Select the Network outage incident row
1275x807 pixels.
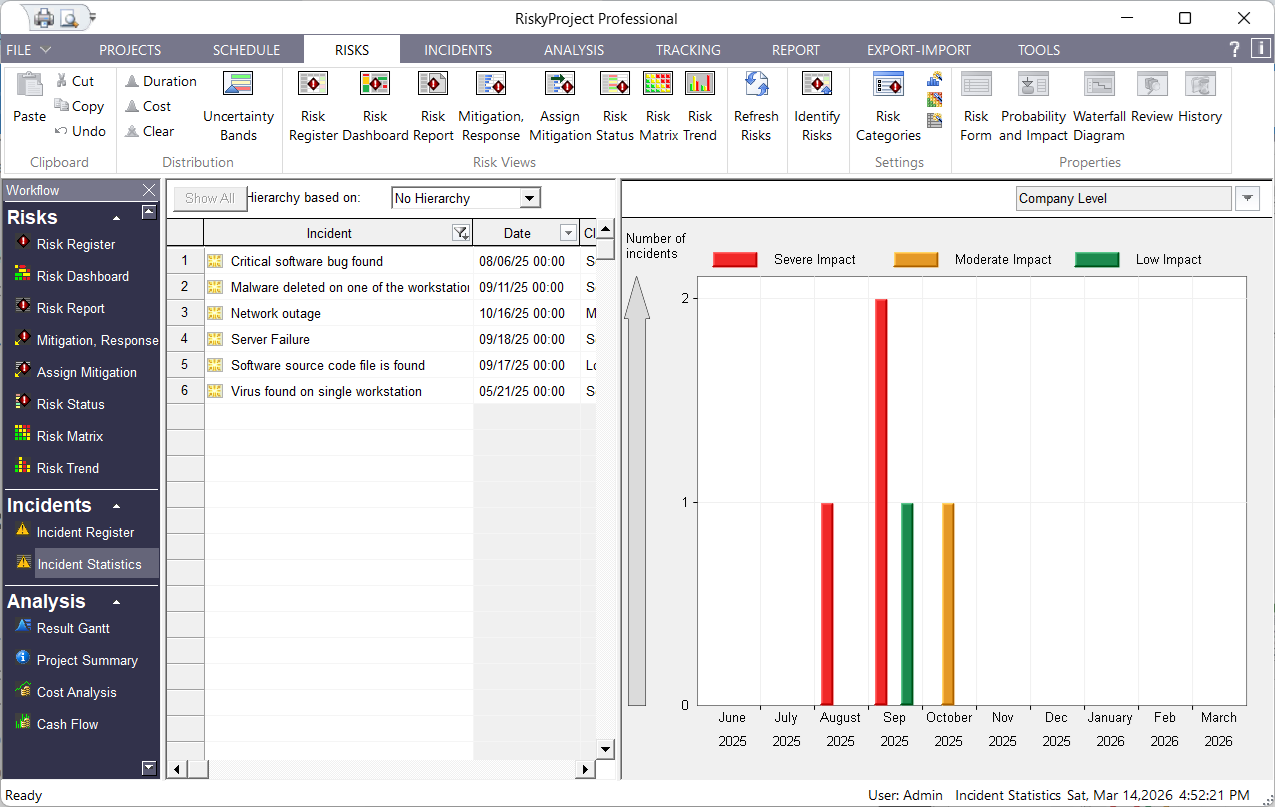point(276,313)
